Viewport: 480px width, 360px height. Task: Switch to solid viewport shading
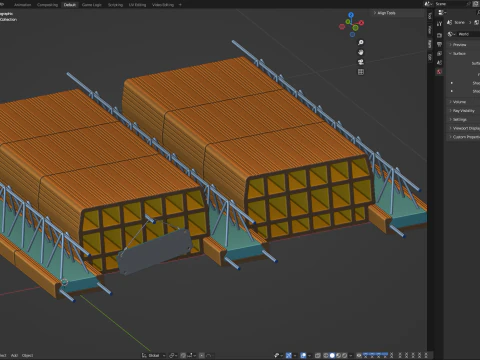pyautogui.click(x=332, y=355)
